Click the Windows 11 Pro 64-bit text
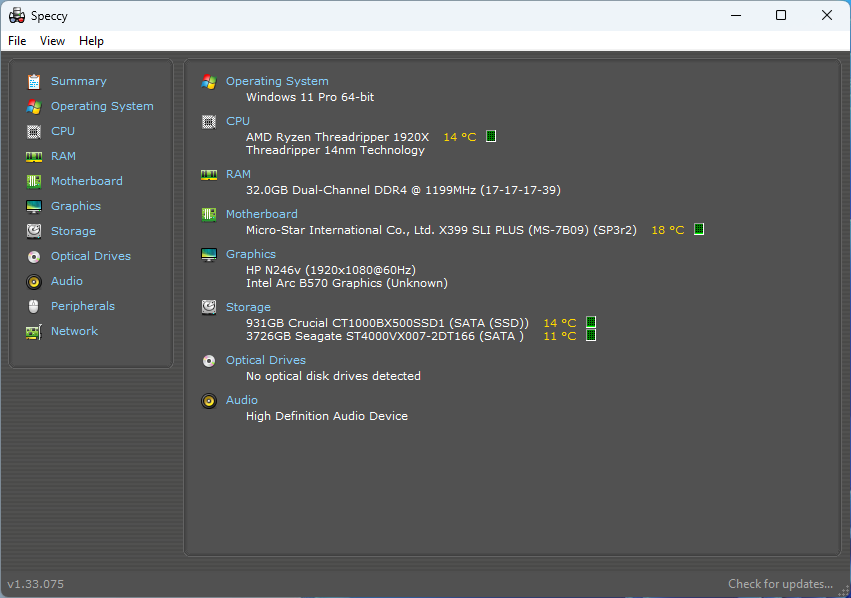Image resolution: width=851 pixels, height=598 pixels. (310, 97)
